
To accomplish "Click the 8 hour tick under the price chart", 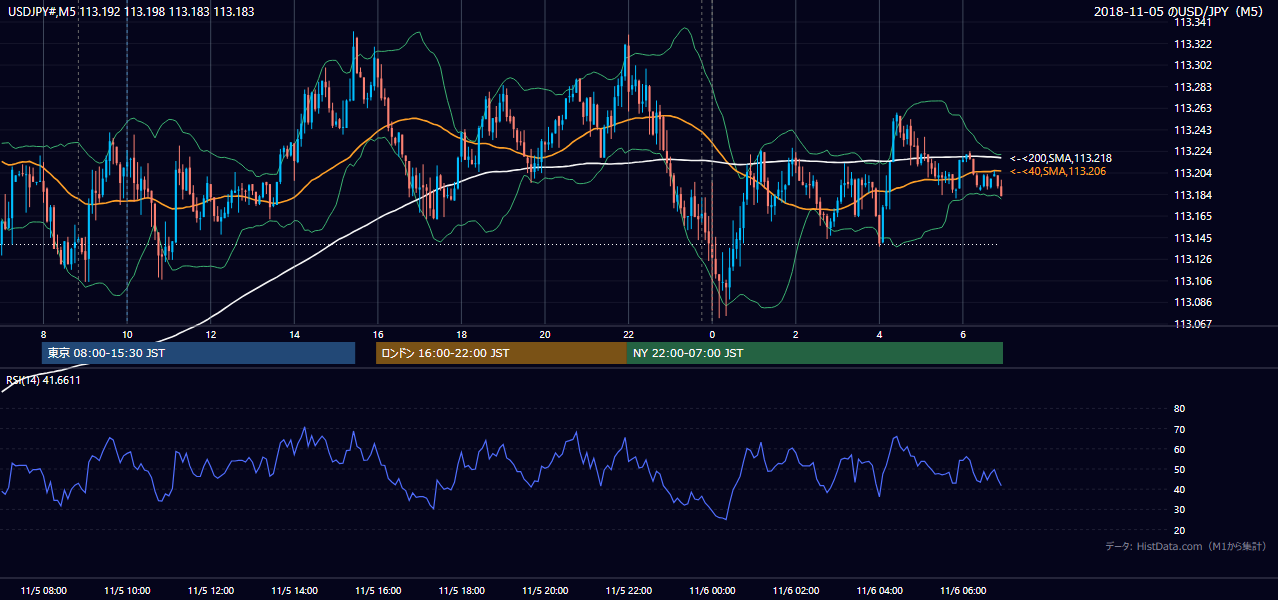I will (43, 334).
